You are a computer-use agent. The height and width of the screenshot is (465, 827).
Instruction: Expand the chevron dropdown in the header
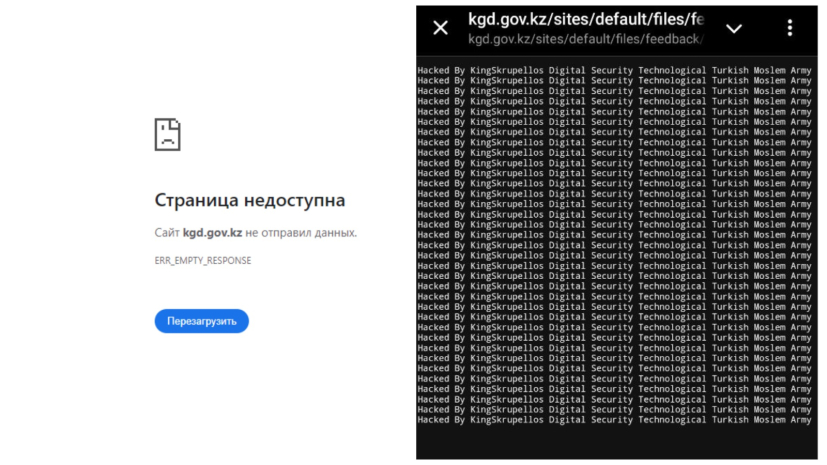734,29
